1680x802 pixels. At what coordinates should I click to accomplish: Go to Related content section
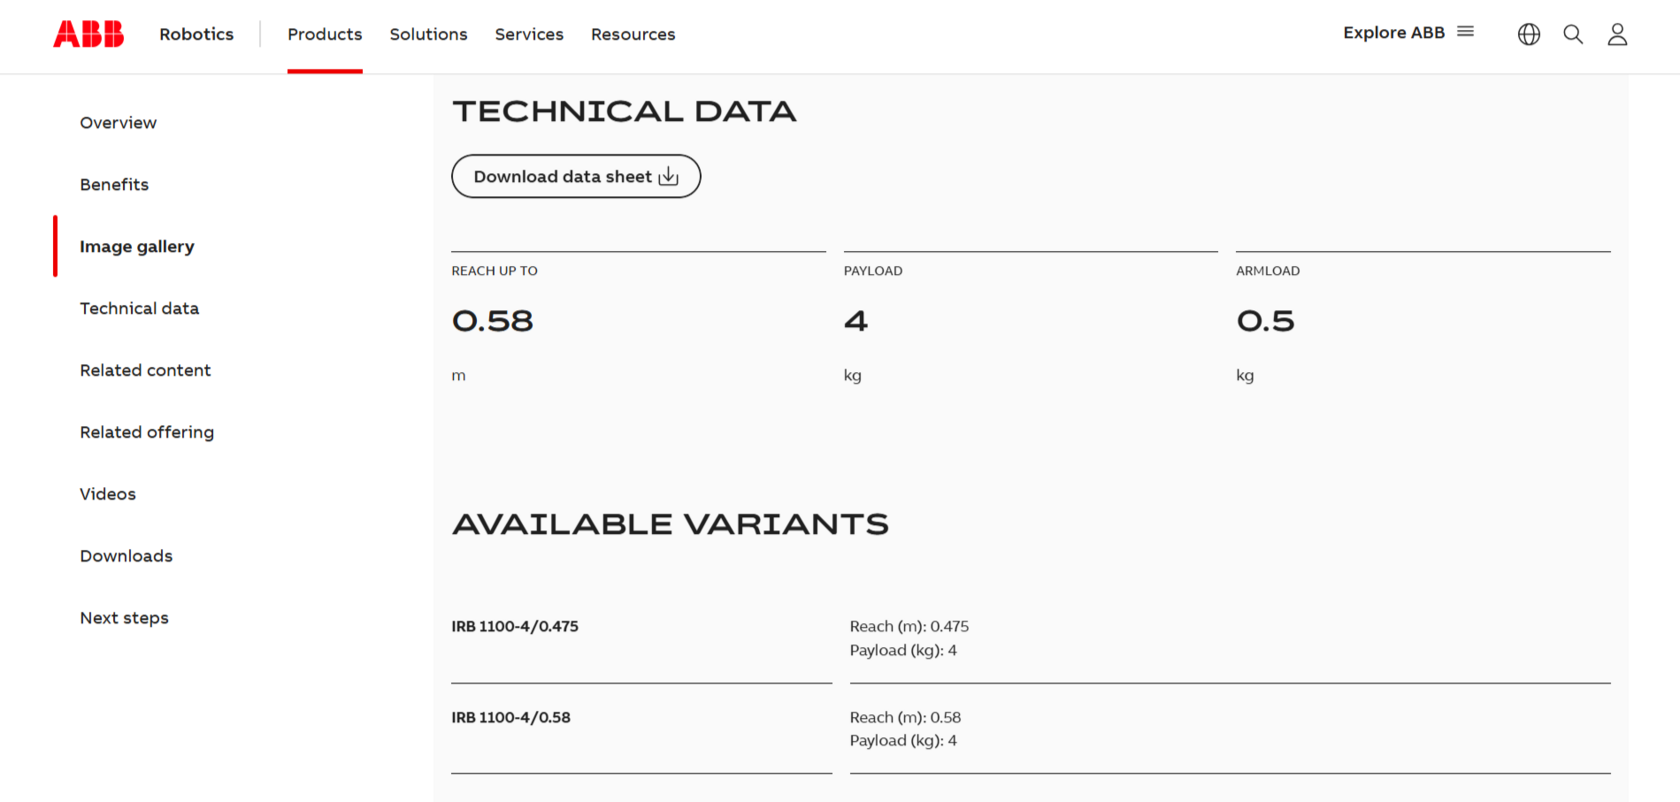[145, 371]
